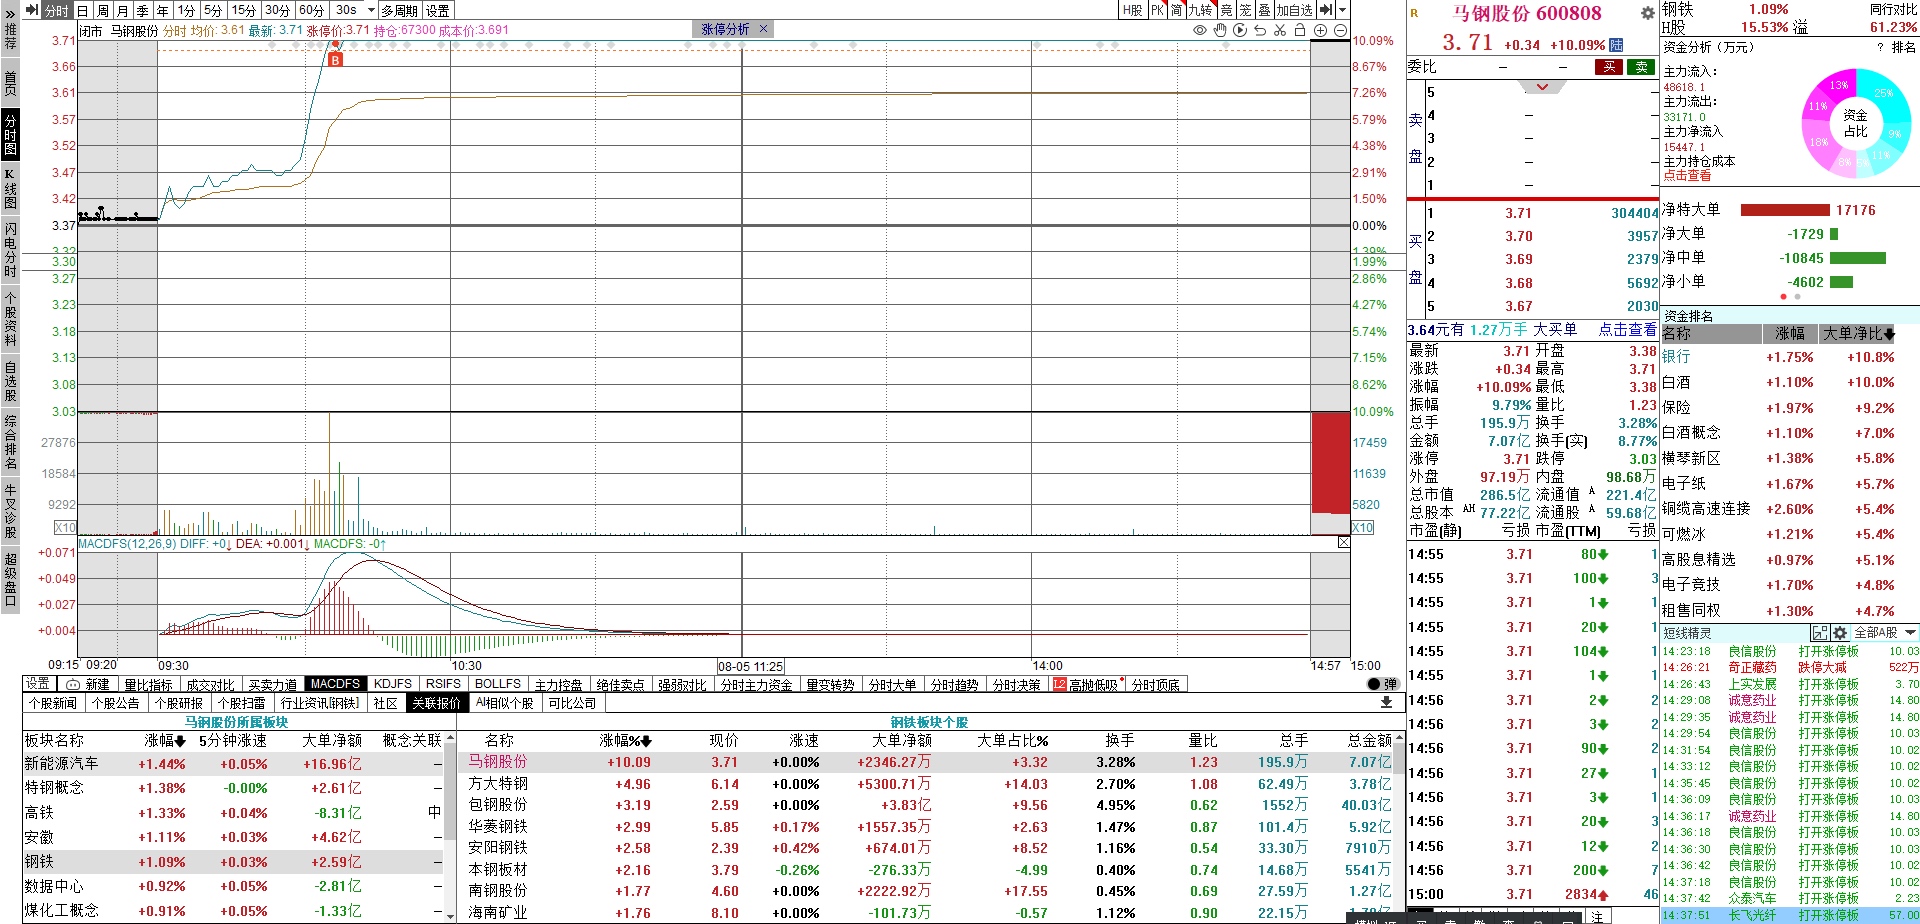The width and height of the screenshot is (1920, 924).
Task: Open K线图 in left sidebar
Action: [x=10, y=188]
